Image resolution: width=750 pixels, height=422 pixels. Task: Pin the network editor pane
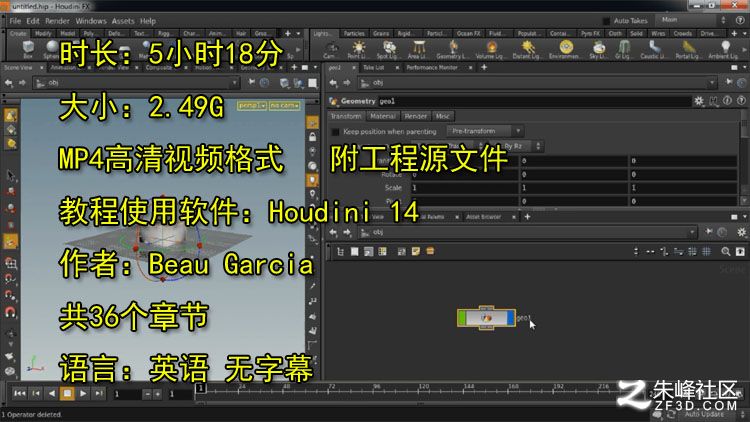click(x=709, y=232)
